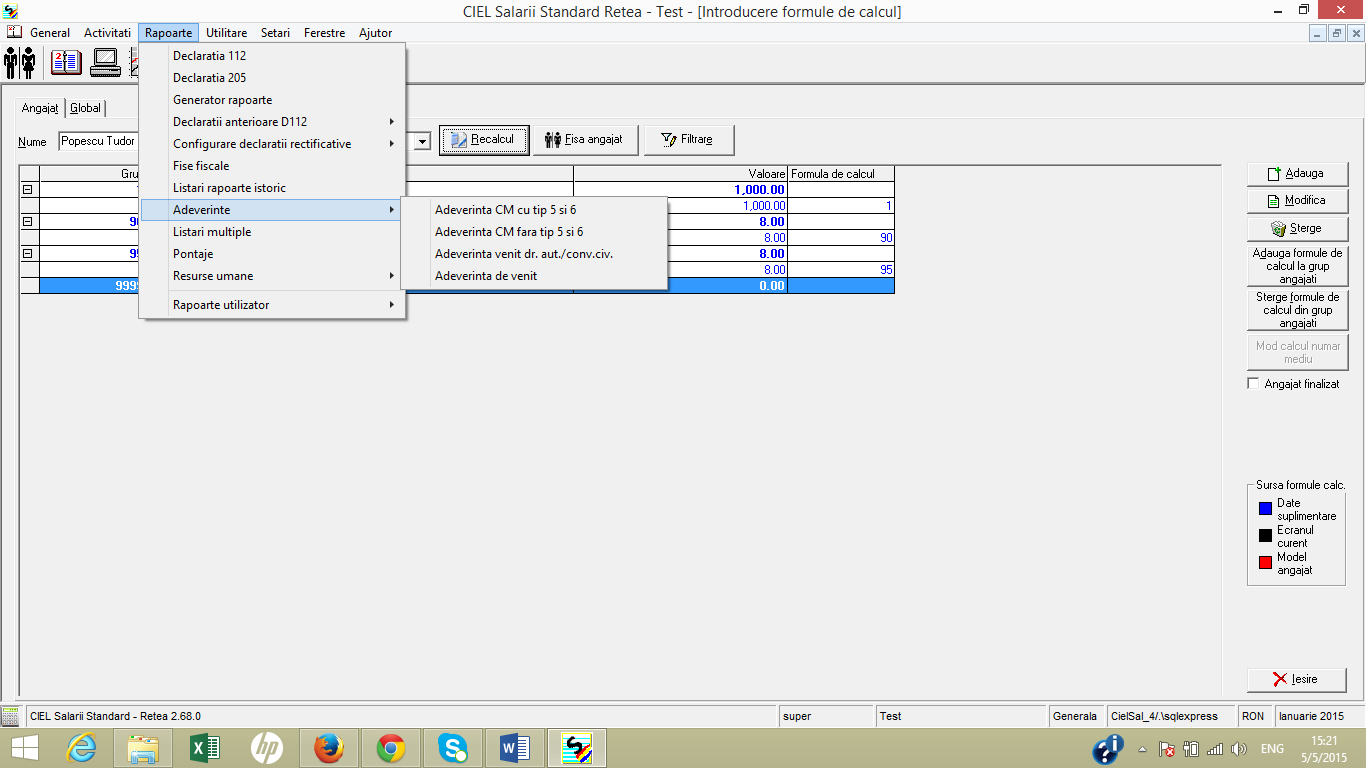Open Fisa angajat
The image size is (1366, 768).
pos(586,140)
